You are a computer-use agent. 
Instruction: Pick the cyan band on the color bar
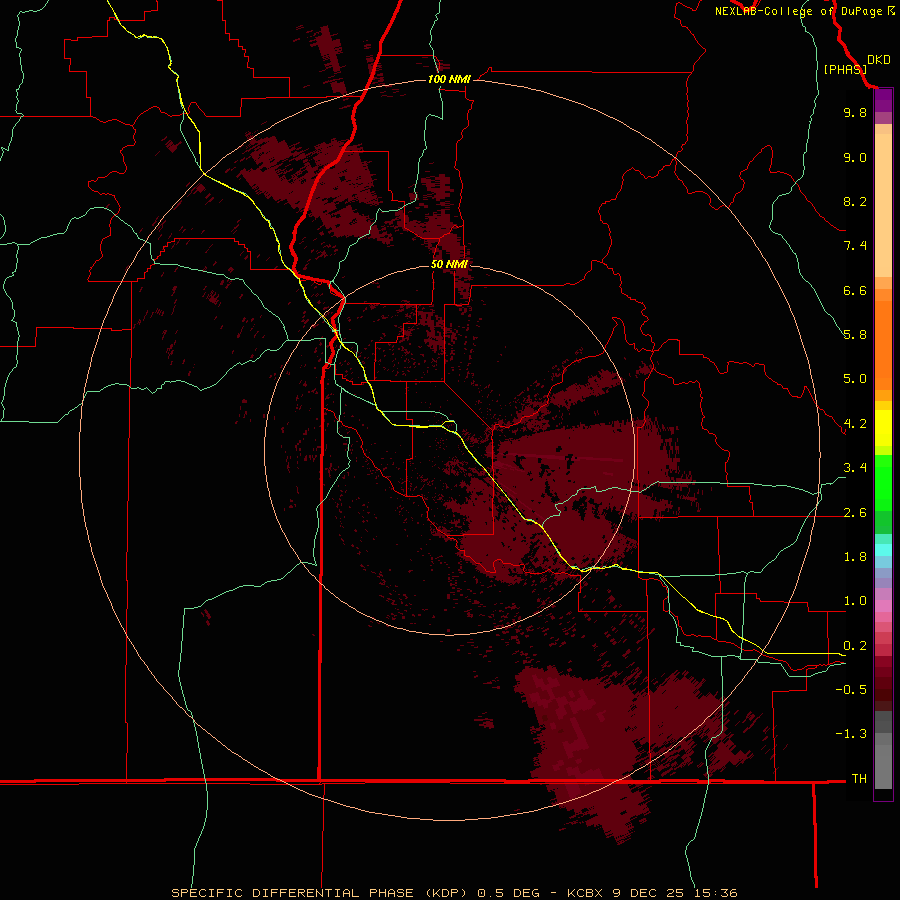[x=883, y=549]
